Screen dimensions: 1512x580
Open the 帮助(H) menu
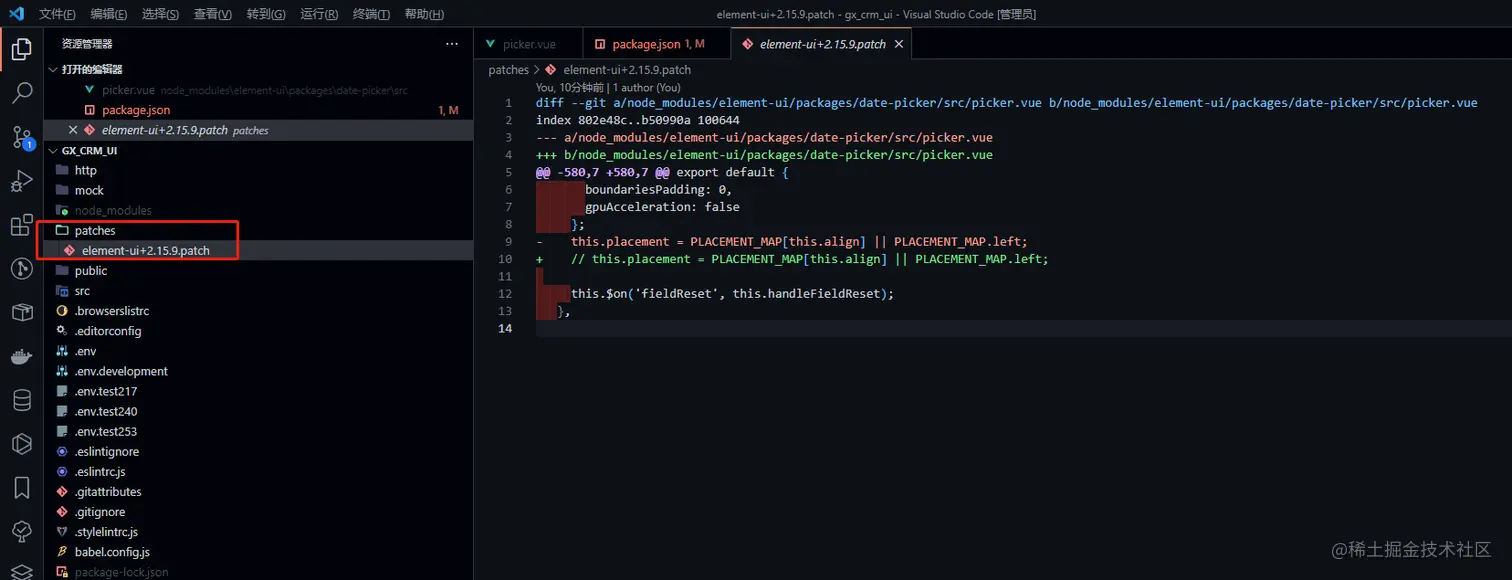coord(425,14)
